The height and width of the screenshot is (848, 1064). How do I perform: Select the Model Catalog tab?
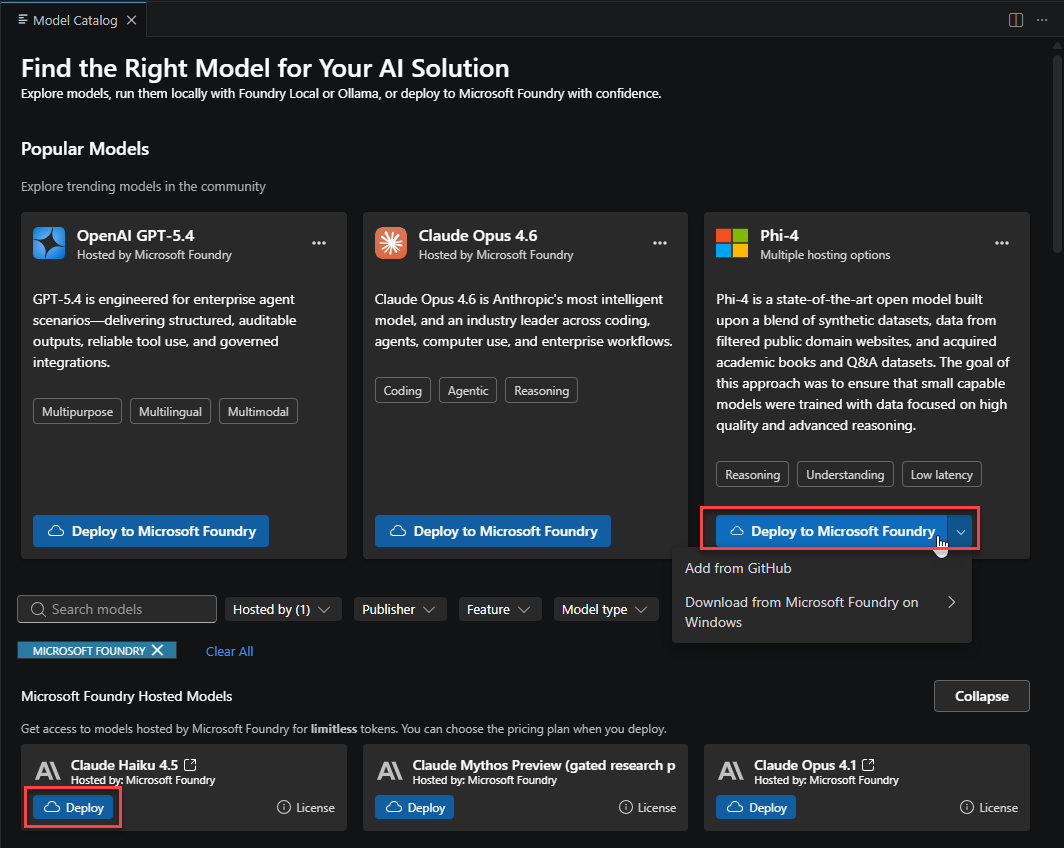[75, 20]
